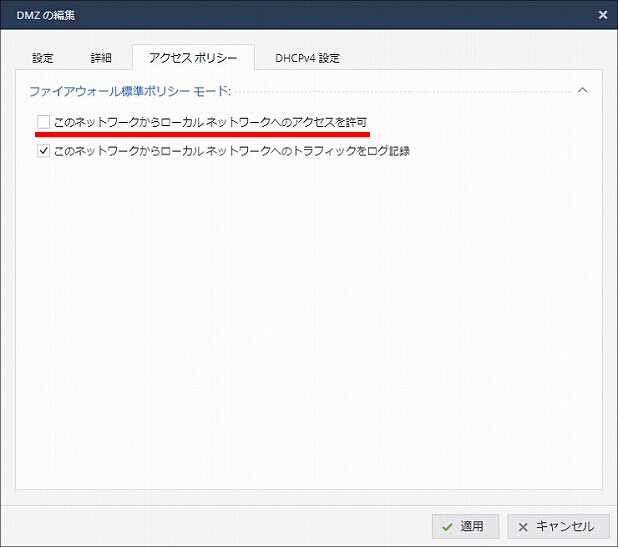Collapse the ファイアウォール標準ポリシー モード section
The height and width of the screenshot is (547, 618).
pyautogui.click(x=582, y=90)
